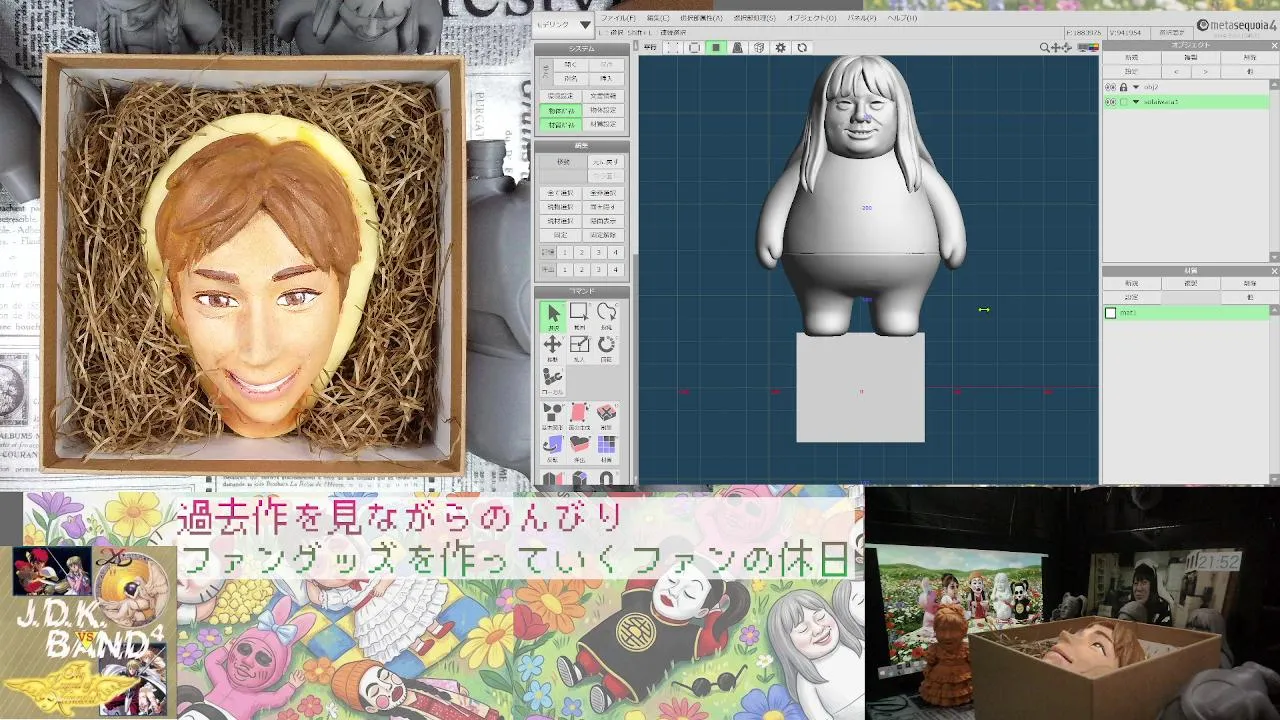Click the viewport refresh circular arrow icon
The height and width of the screenshot is (720, 1280).
(802, 47)
